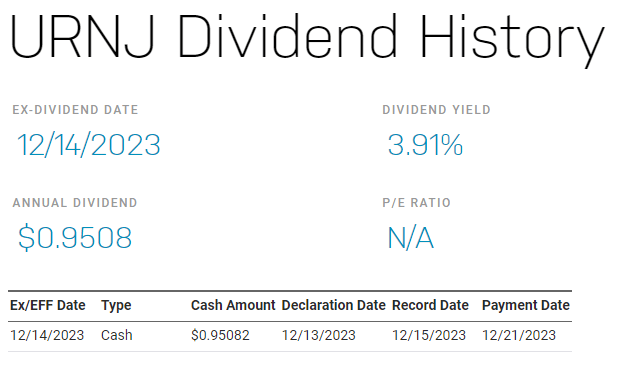620x369 pixels.
Task: Click the Cash Amount column header
Action: (x=233, y=305)
